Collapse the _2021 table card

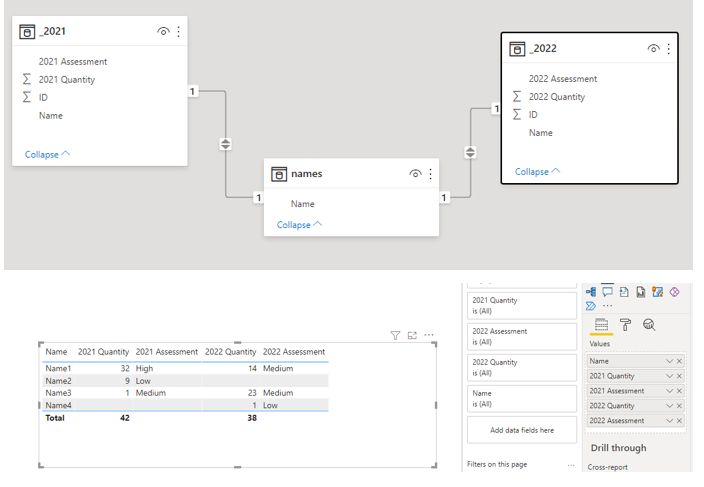(47, 154)
